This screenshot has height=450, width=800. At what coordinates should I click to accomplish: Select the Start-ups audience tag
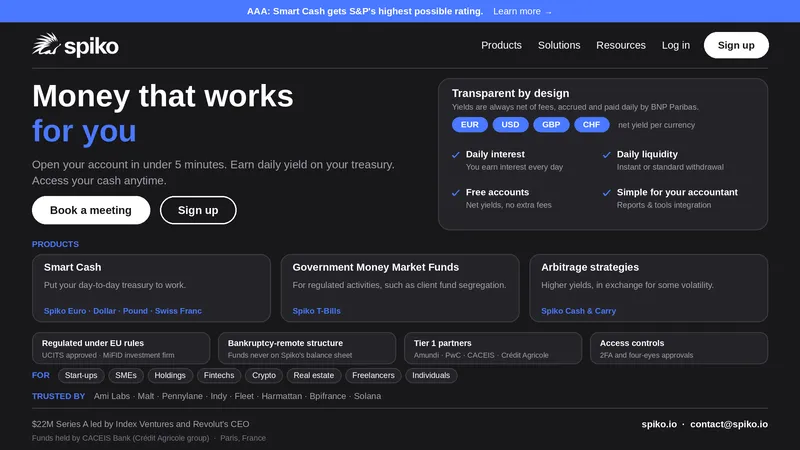click(81, 376)
